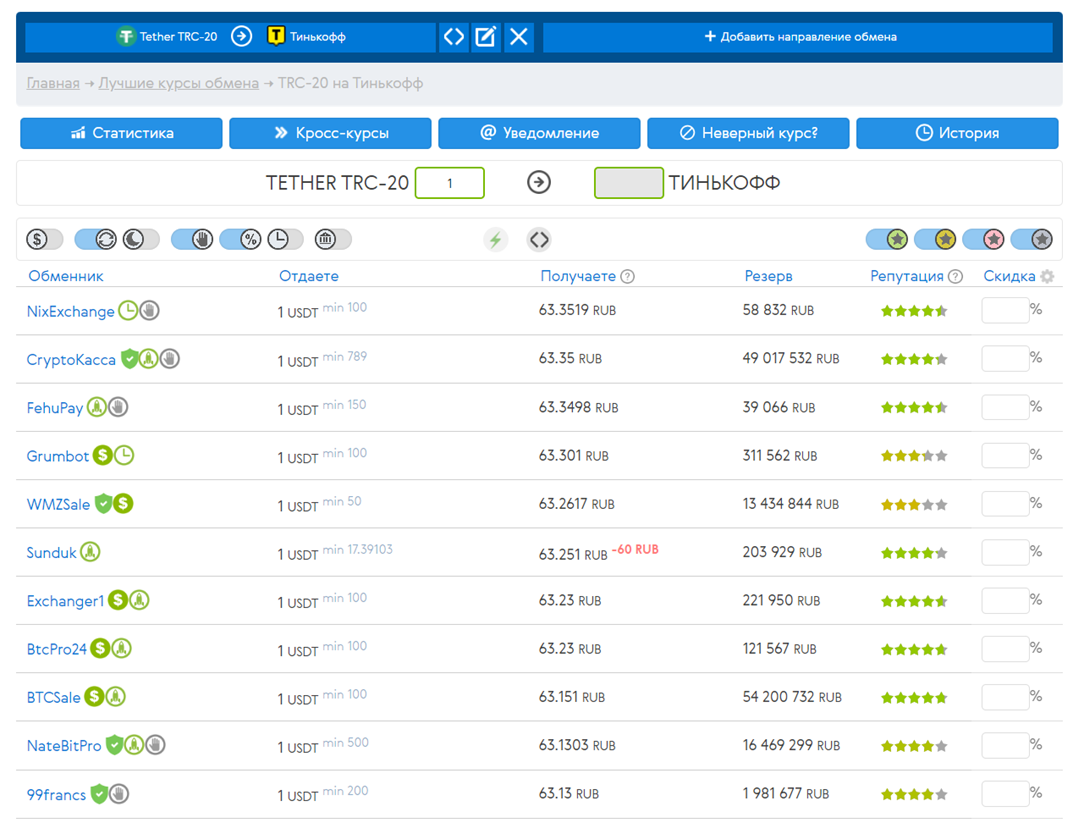The width and height of the screenshot is (1084, 823).
Task: Click the Tether TRC-20 coin icon
Action: 126,36
